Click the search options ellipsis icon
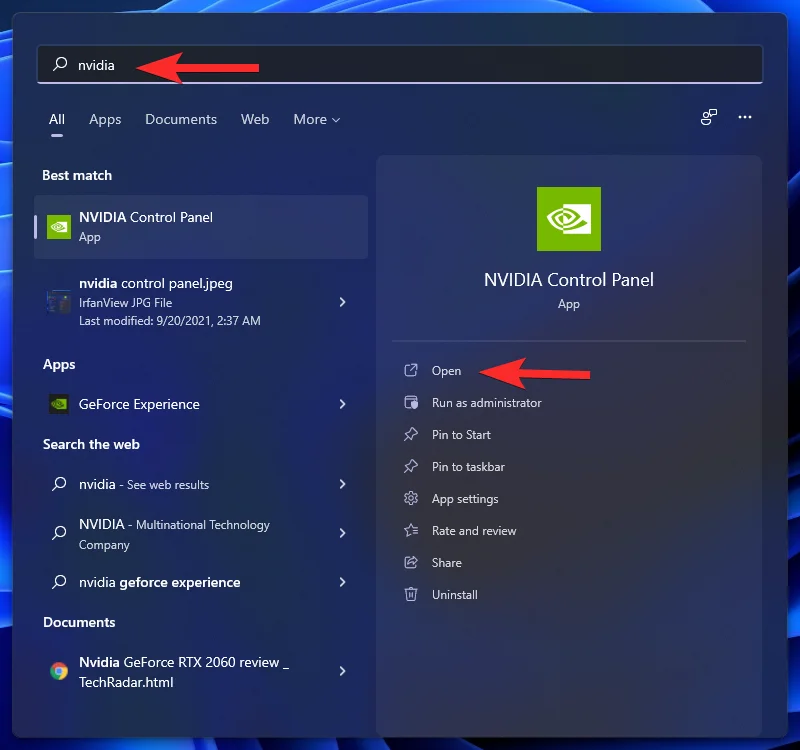Viewport: 800px width, 750px height. 745,117
